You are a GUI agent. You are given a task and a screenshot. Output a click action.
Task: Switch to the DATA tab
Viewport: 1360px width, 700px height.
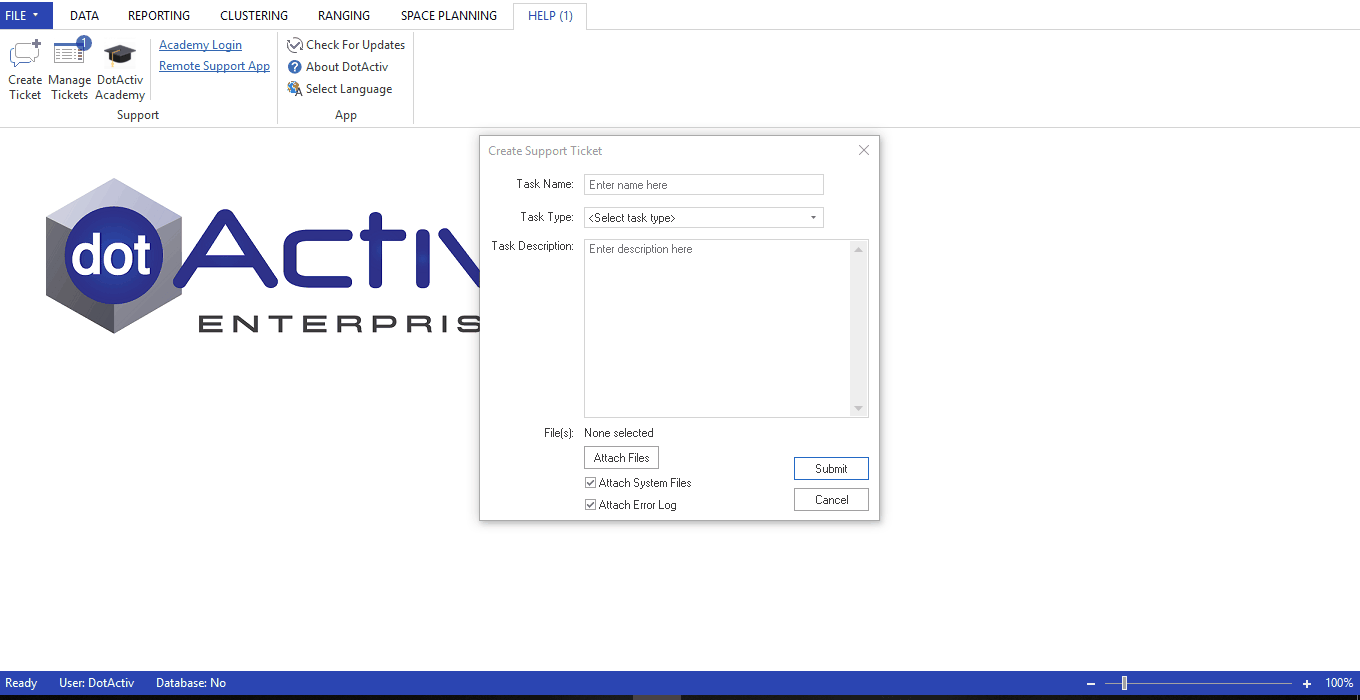coord(84,16)
